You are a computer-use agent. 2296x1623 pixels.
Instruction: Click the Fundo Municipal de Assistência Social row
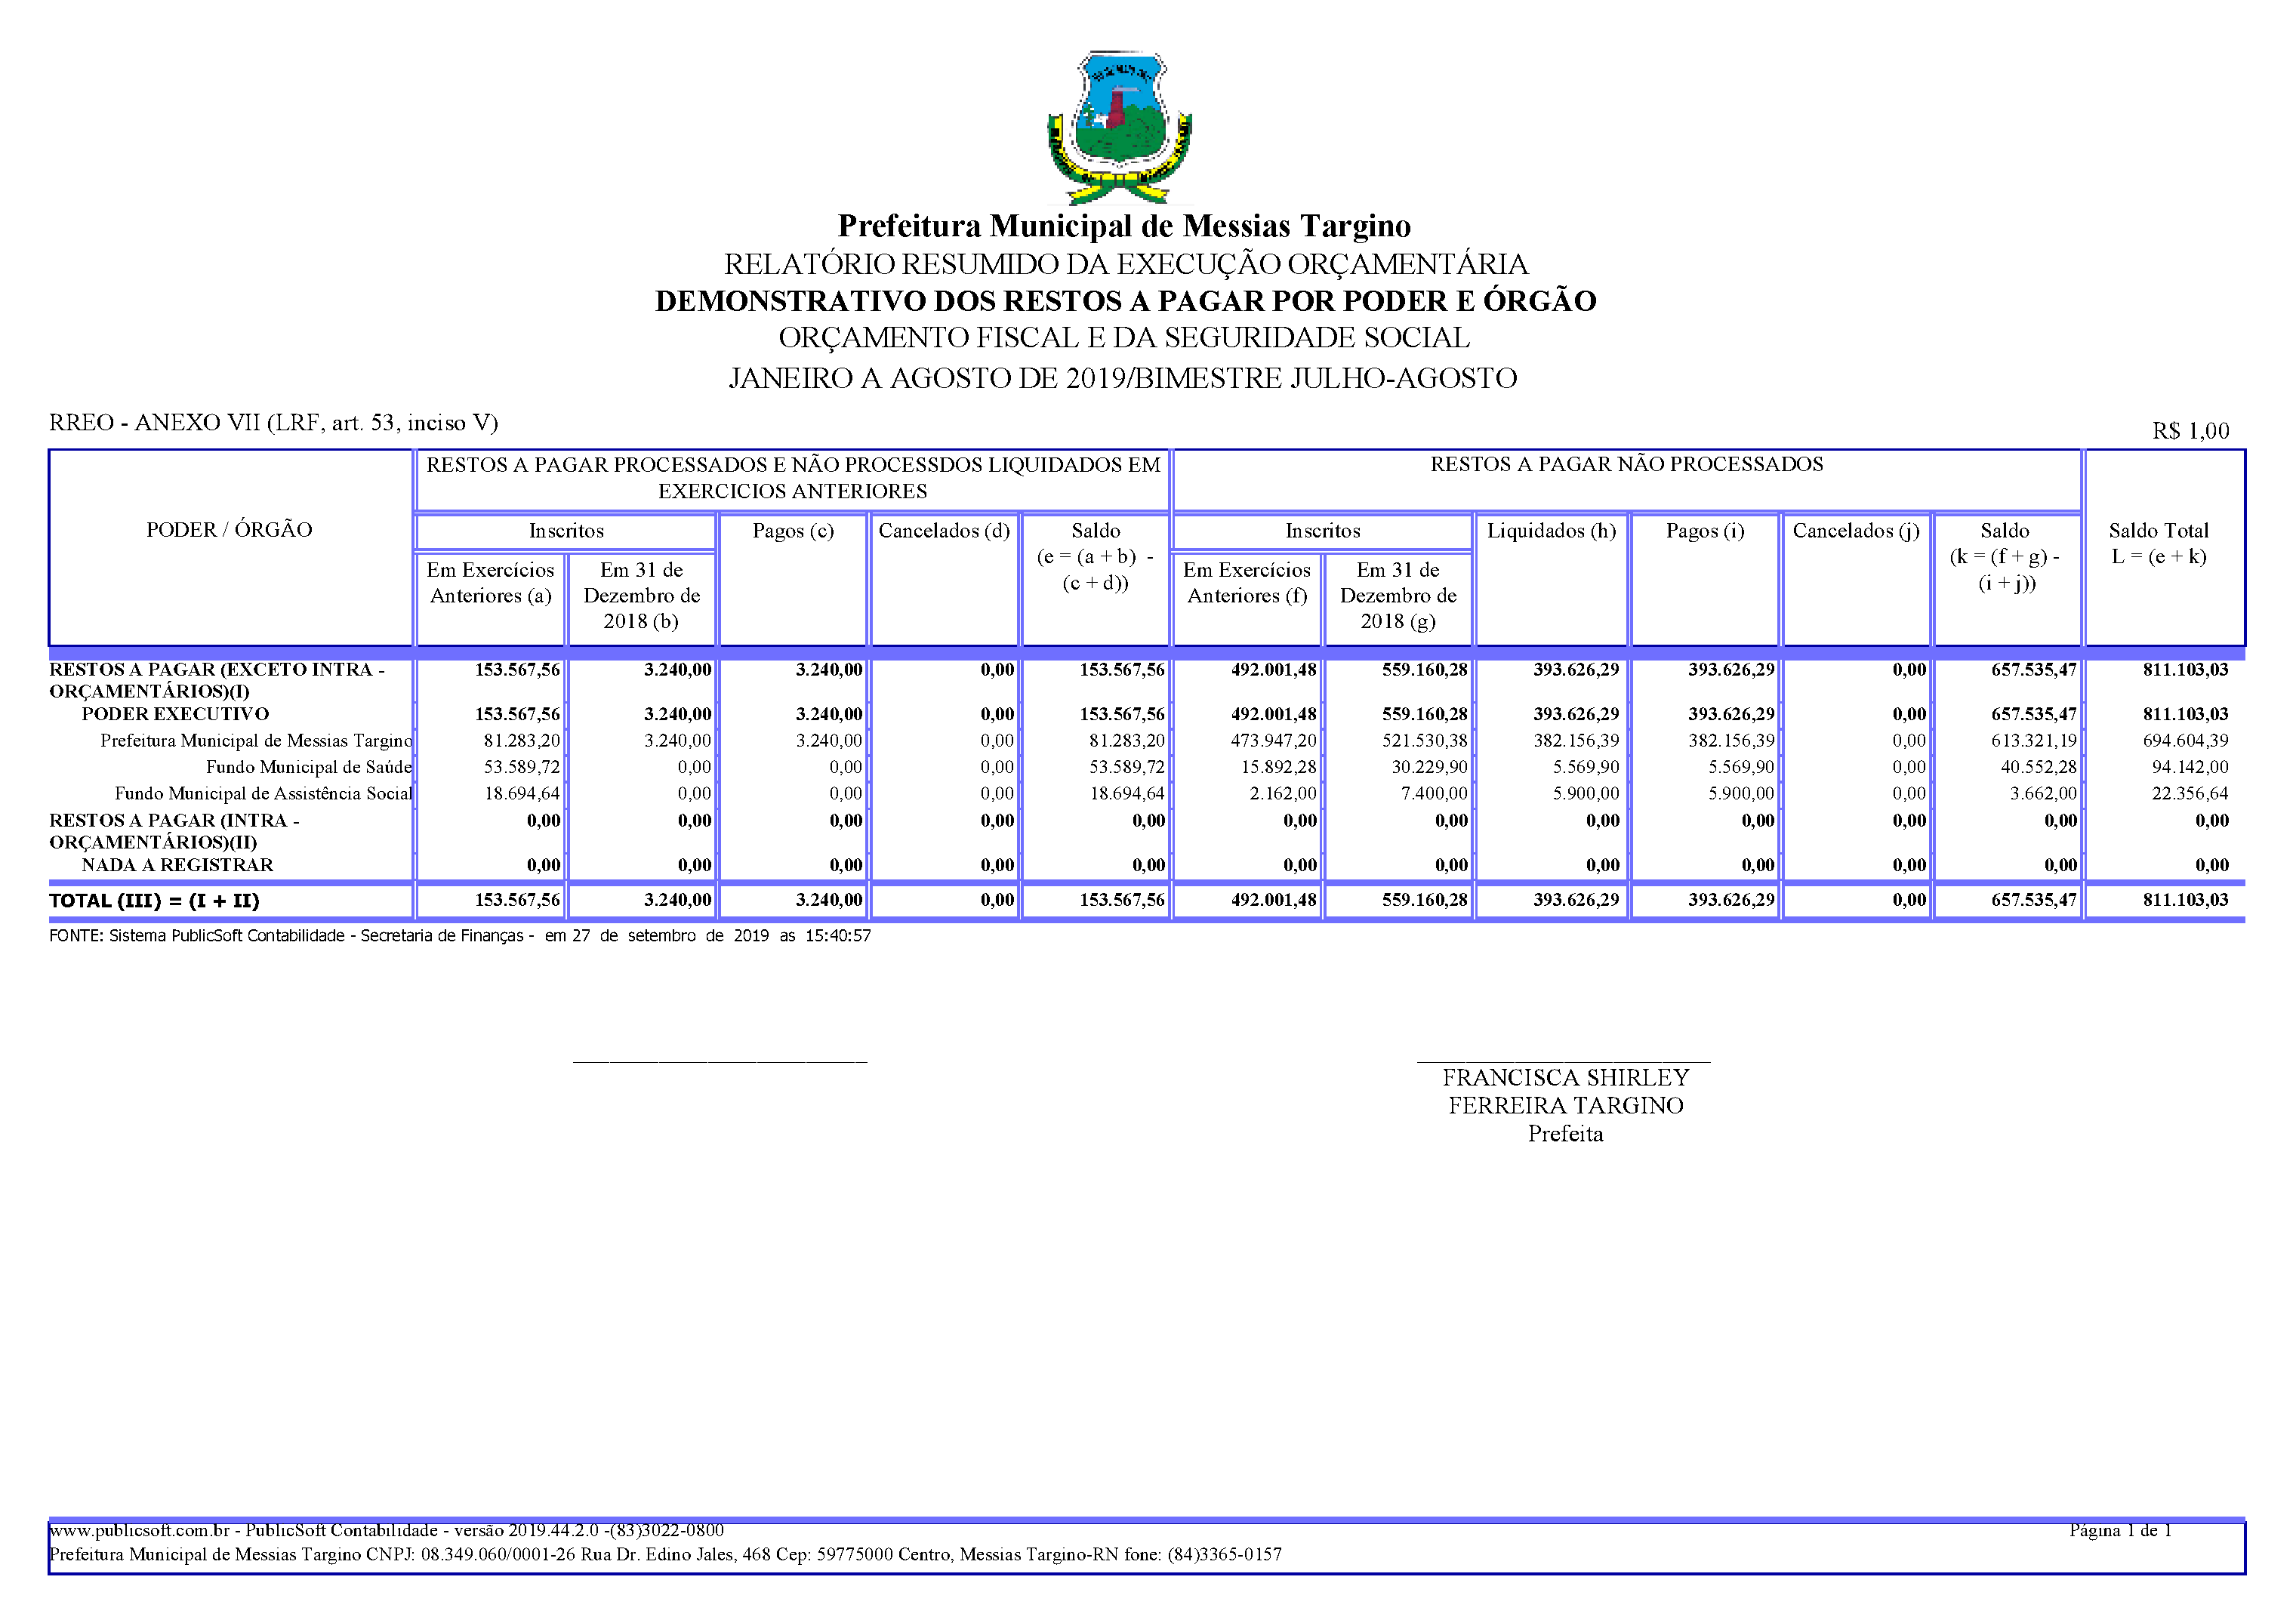pyautogui.click(x=263, y=794)
